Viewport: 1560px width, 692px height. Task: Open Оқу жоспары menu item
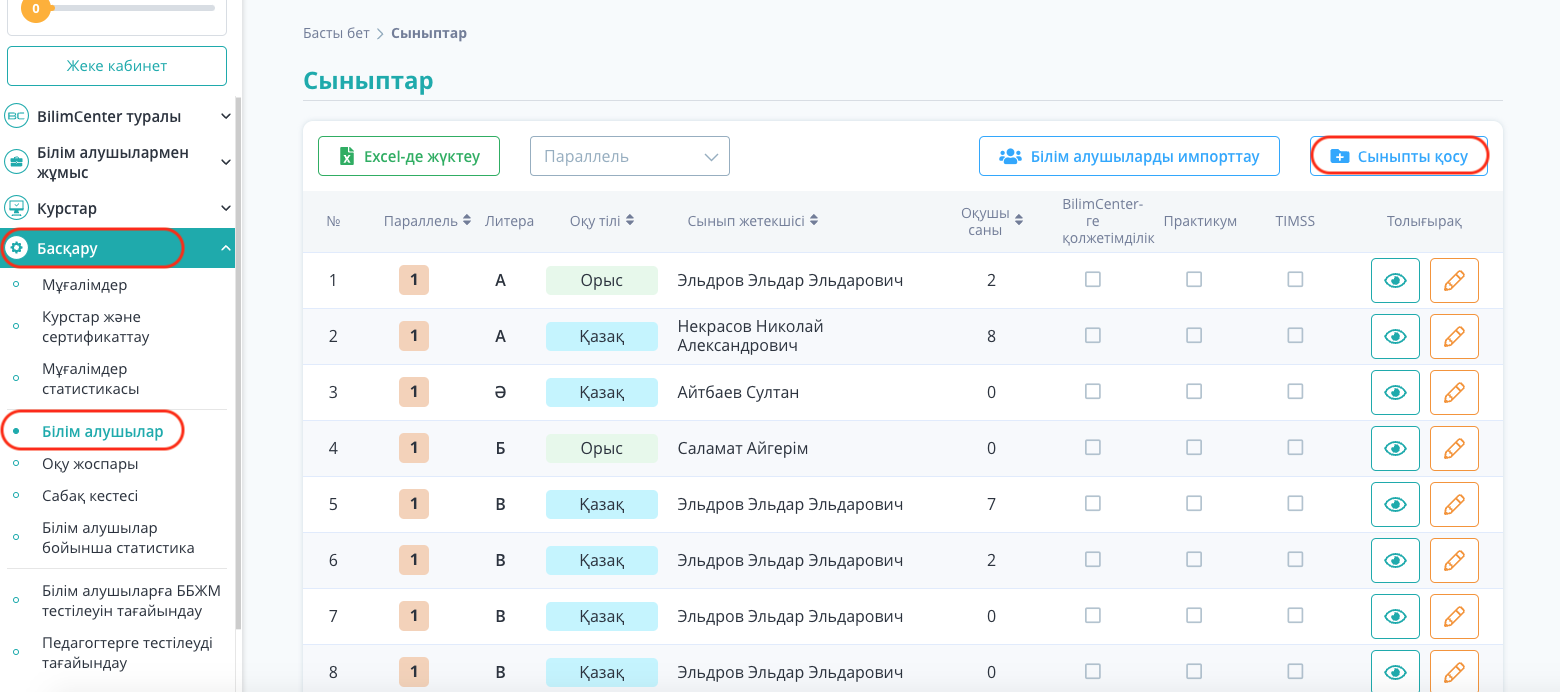90,464
